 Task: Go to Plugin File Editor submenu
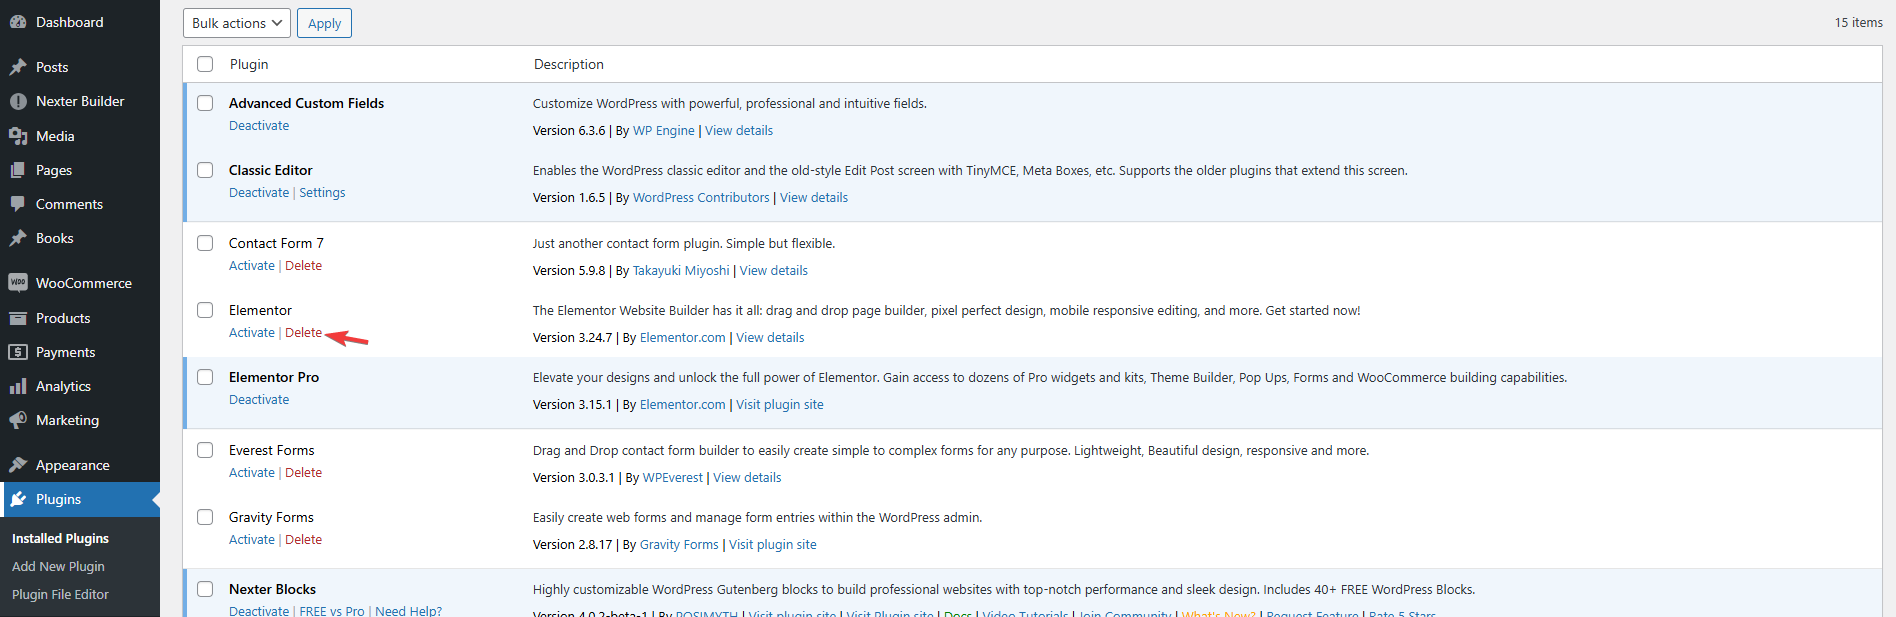[60, 594]
